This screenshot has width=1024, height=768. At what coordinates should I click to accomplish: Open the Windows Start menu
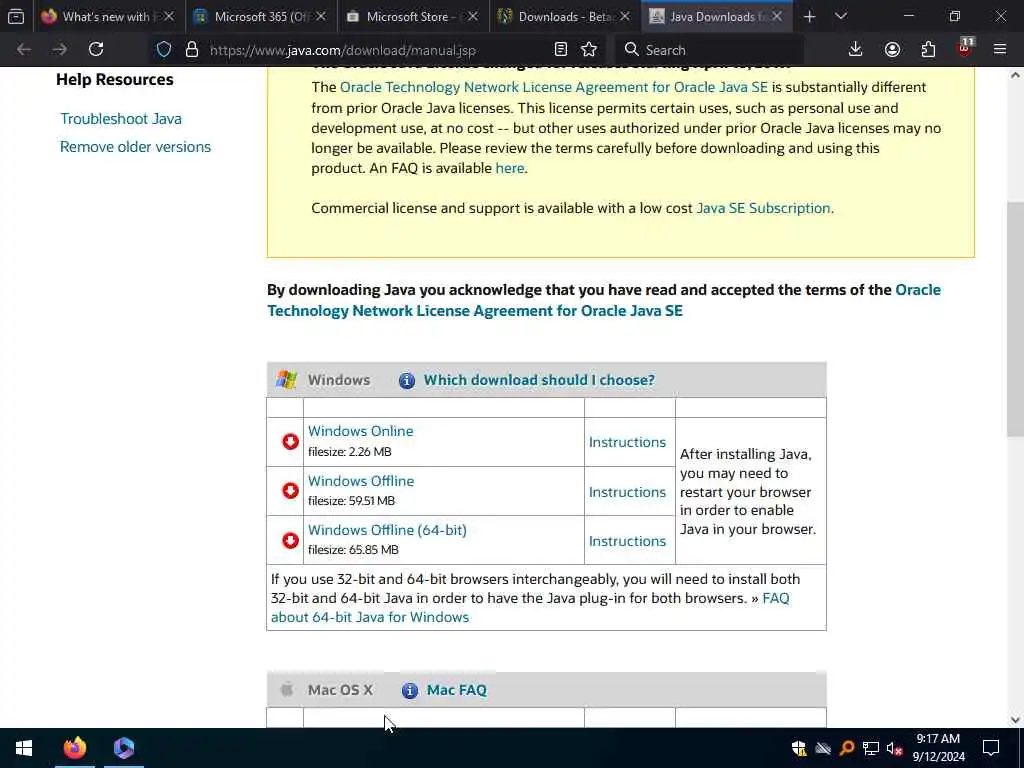[x=24, y=748]
